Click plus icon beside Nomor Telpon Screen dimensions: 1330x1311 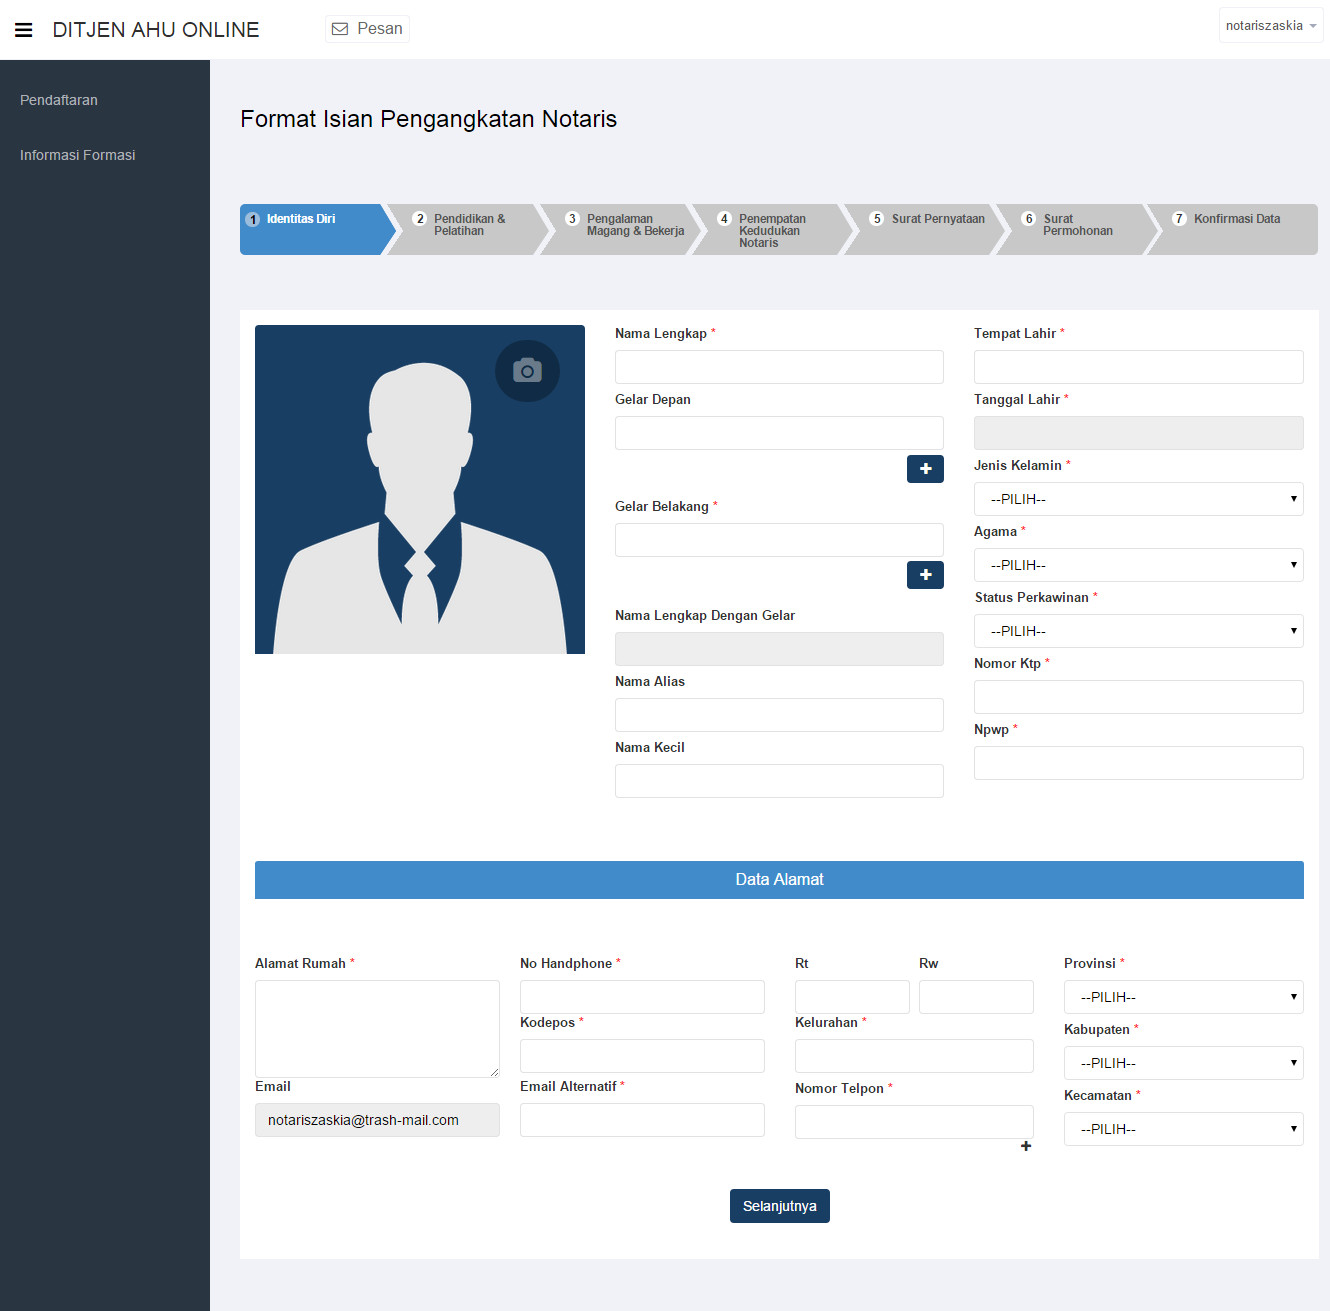point(1025,1146)
